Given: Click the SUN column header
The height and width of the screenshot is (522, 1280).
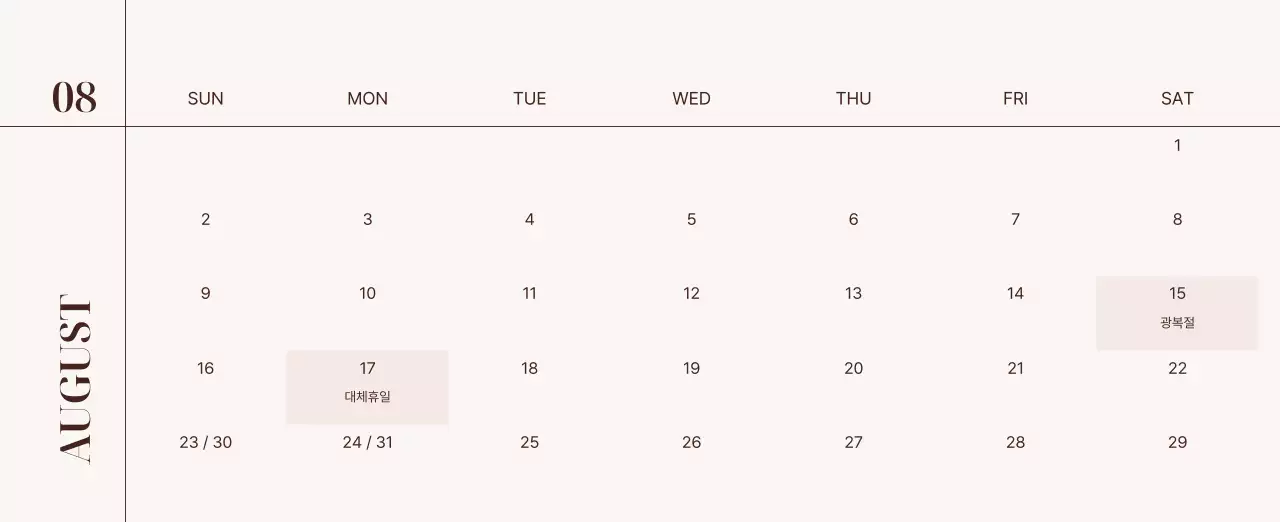Looking at the screenshot, I should point(205,98).
